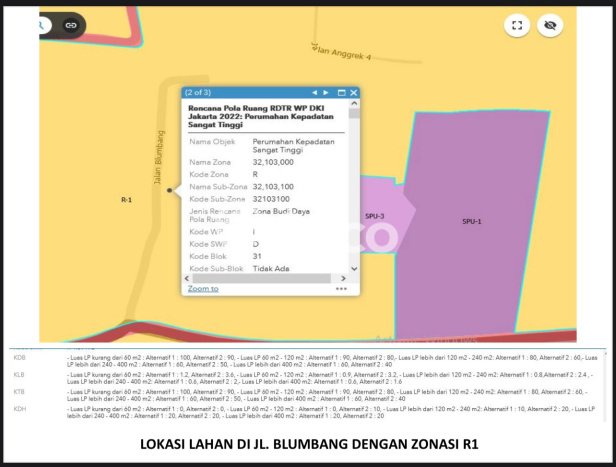Click popup scroll up arrow

(354, 103)
